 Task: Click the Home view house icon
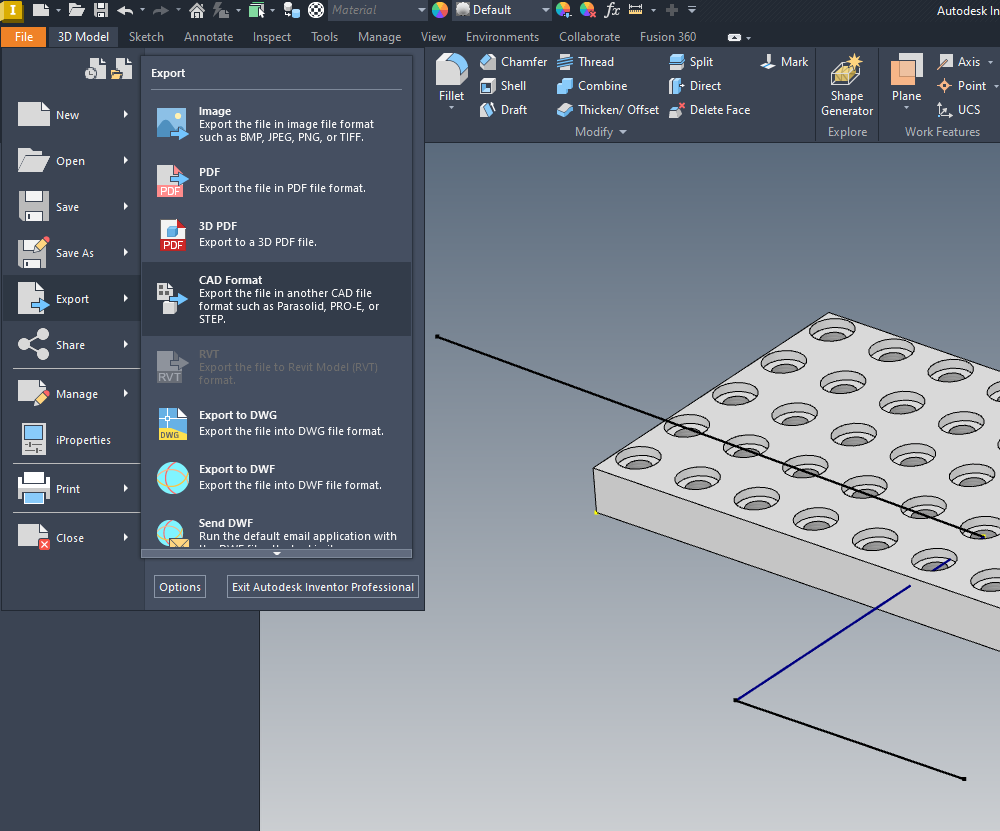(196, 10)
